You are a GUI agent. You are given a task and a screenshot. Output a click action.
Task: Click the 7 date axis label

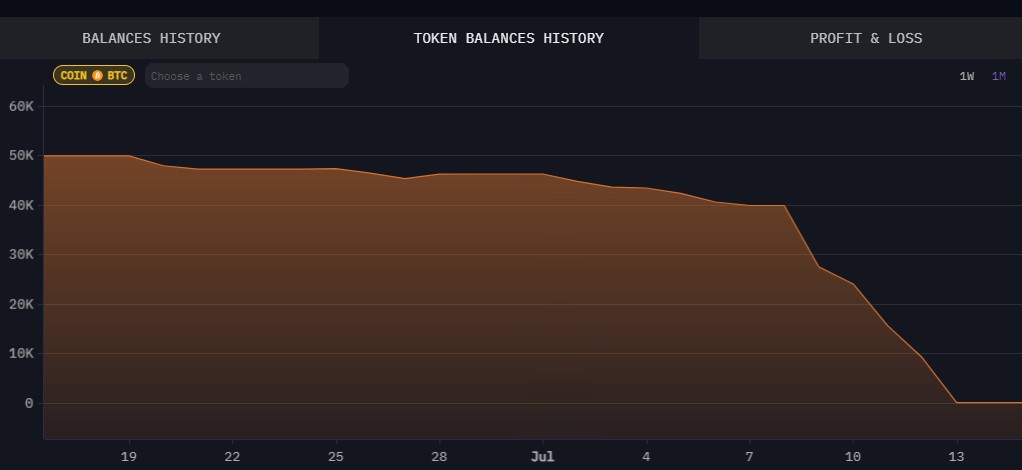750,456
